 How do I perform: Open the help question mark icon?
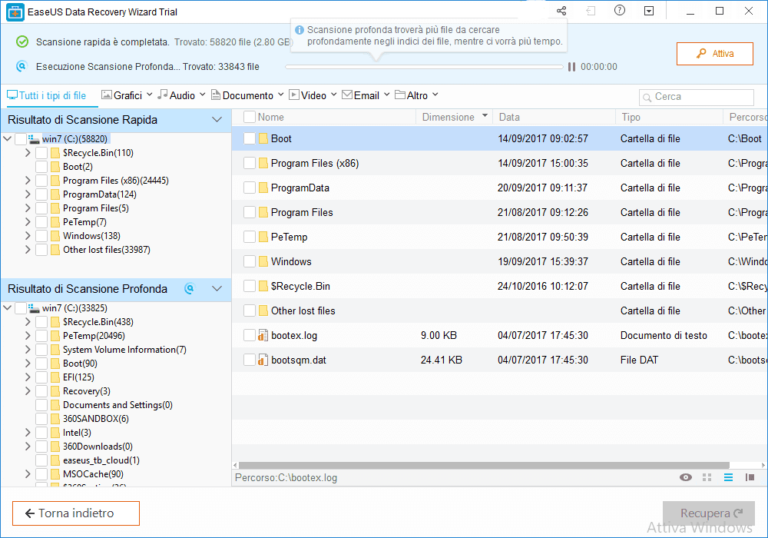(x=620, y=11)
